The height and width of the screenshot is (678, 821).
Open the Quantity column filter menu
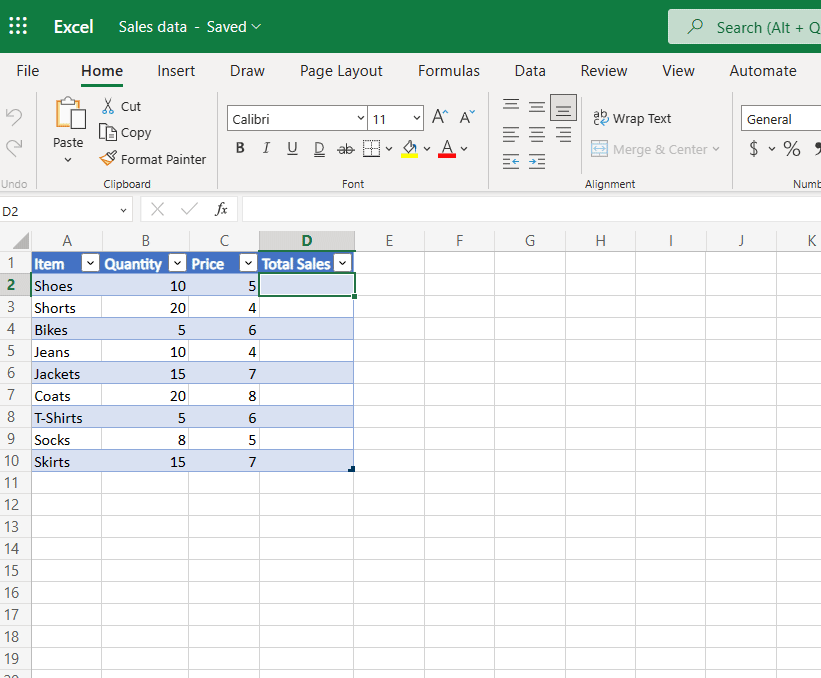point(177,263)
